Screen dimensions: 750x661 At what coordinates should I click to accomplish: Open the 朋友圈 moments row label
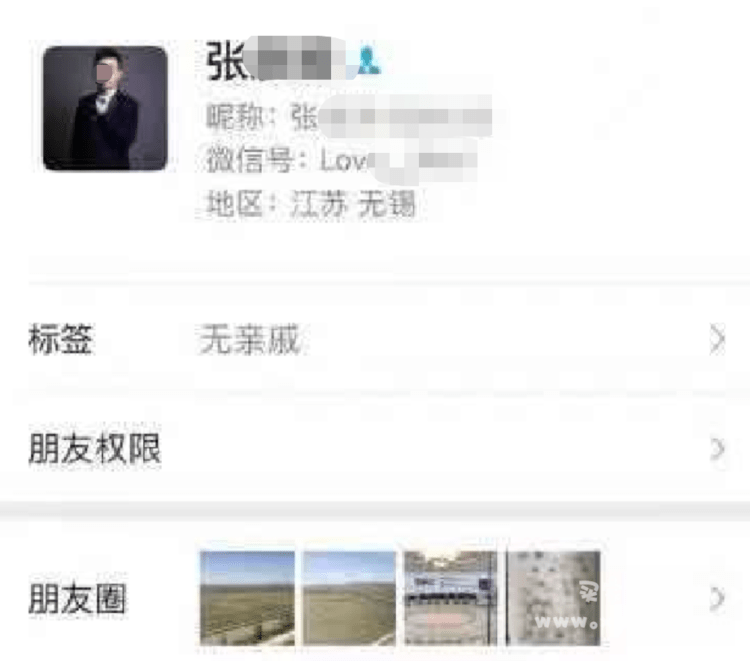point(77,597)
